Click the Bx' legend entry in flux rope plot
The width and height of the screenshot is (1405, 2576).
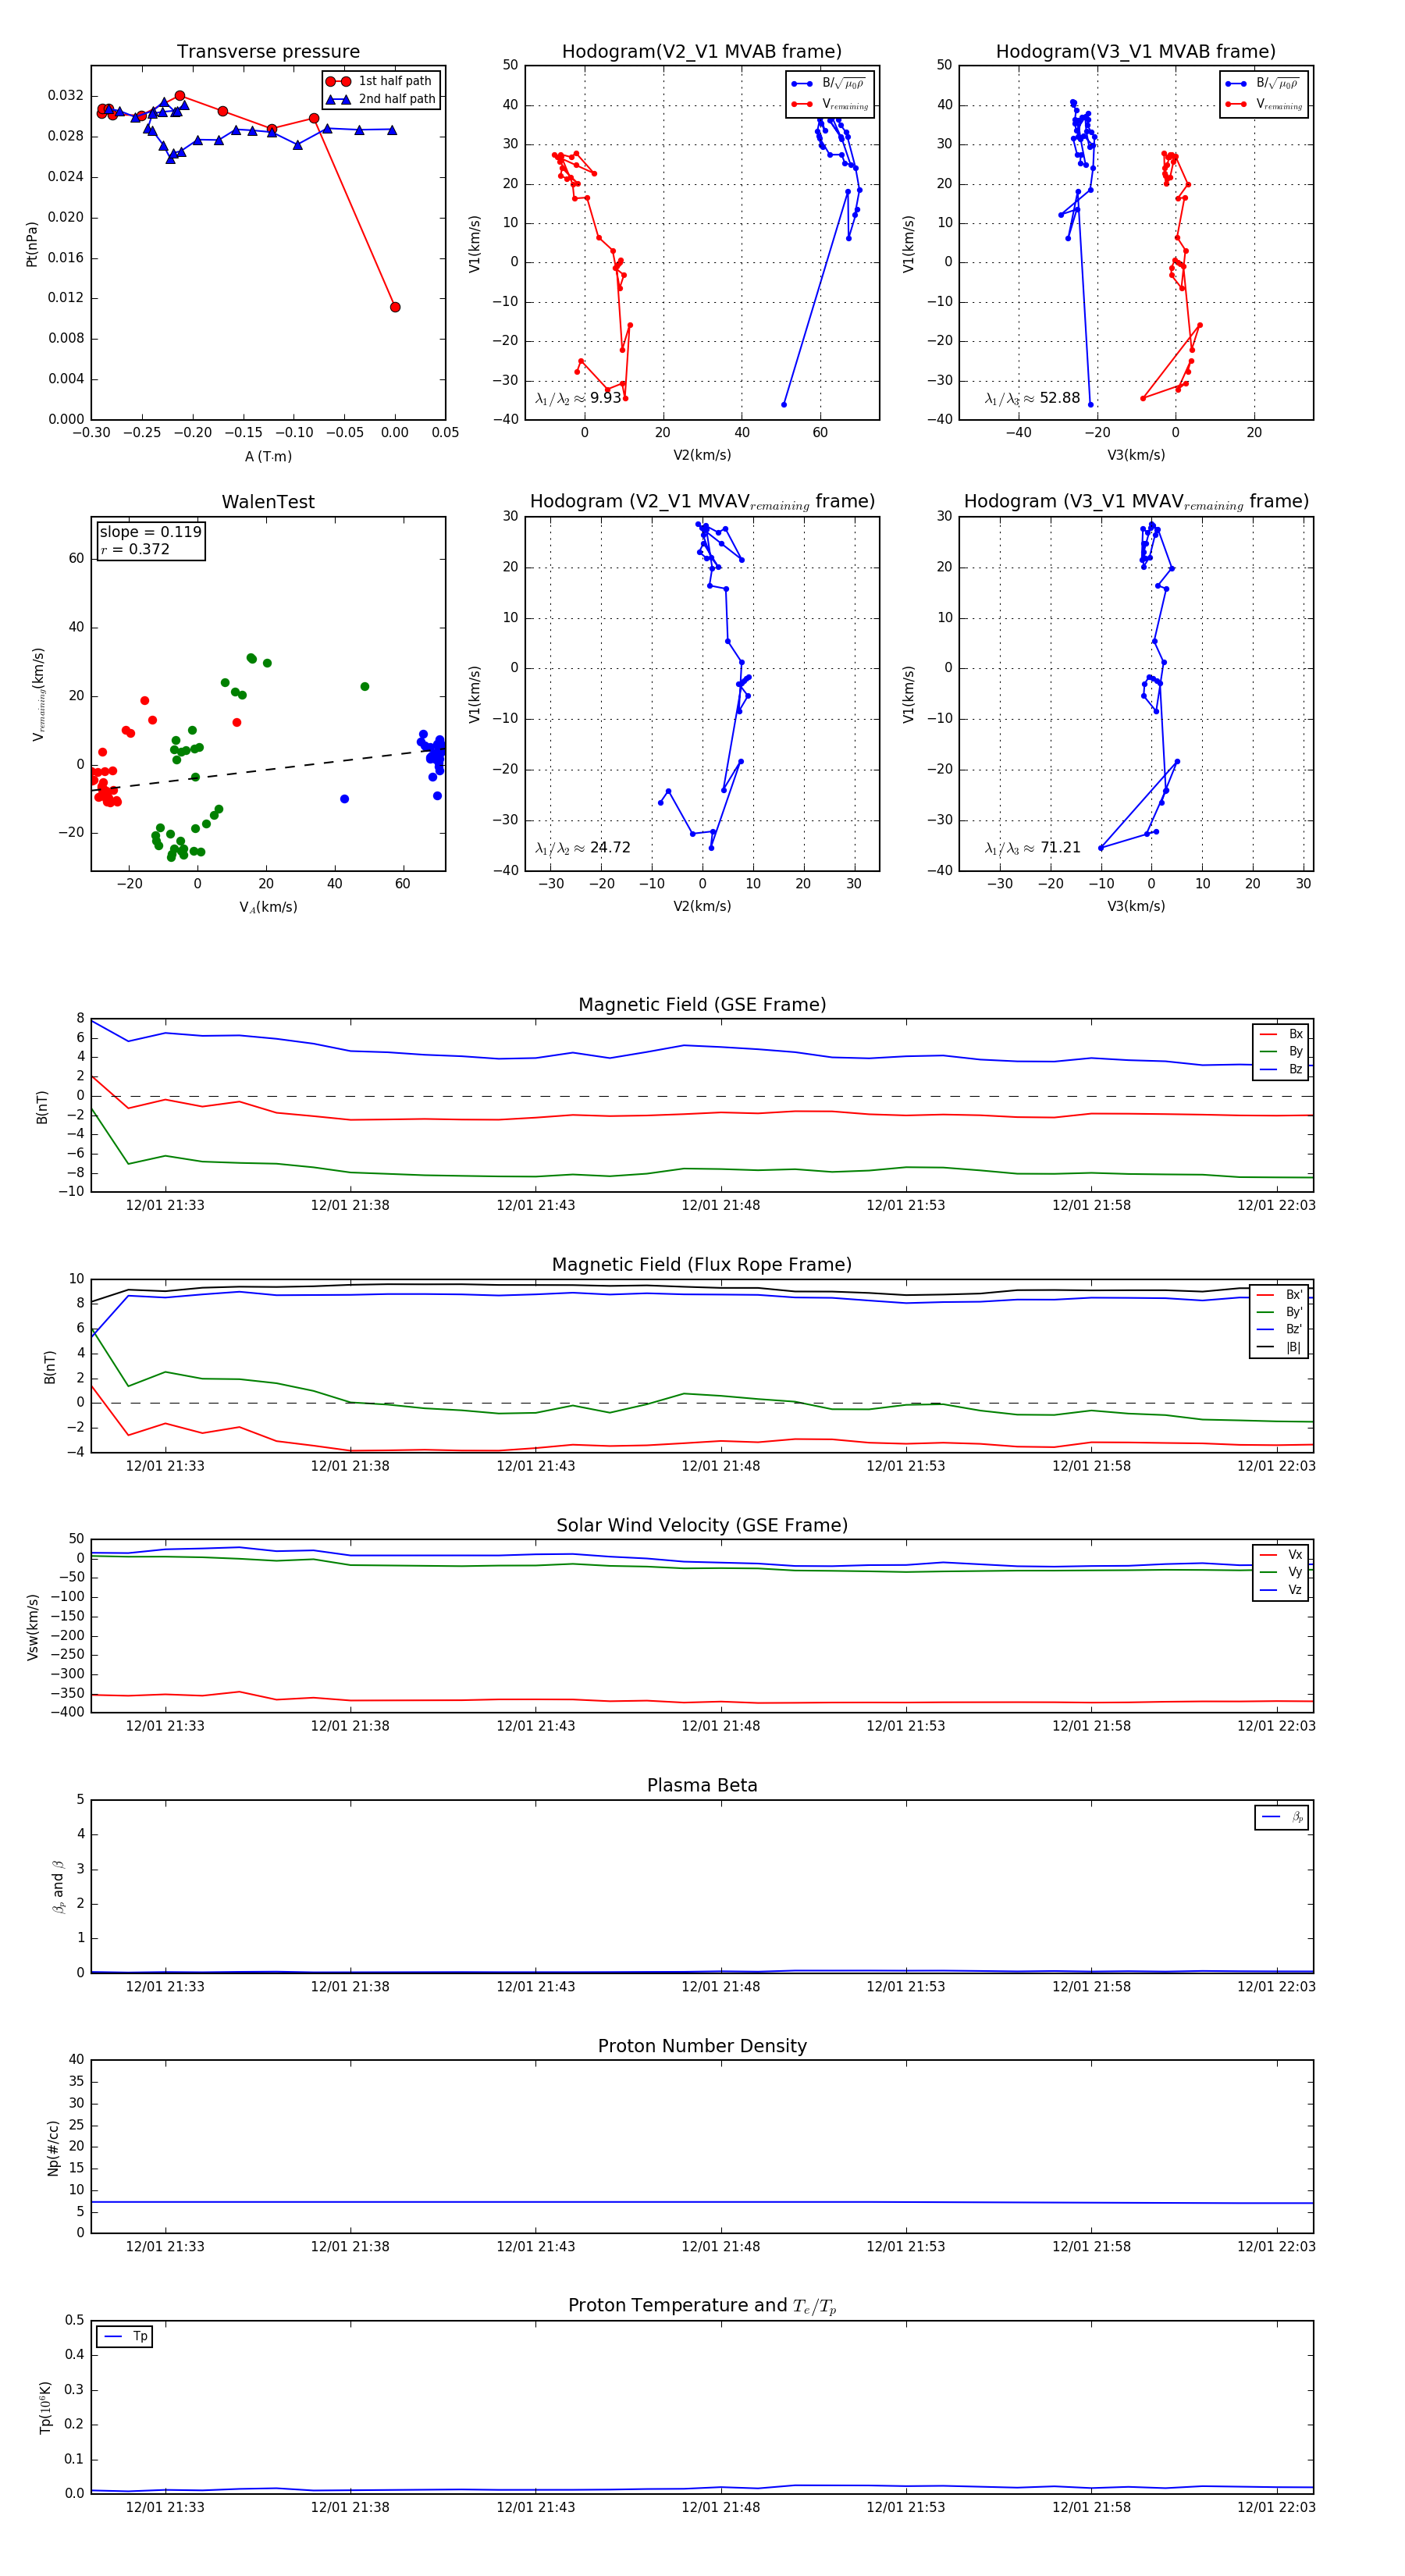[x=1281, y=1295]
